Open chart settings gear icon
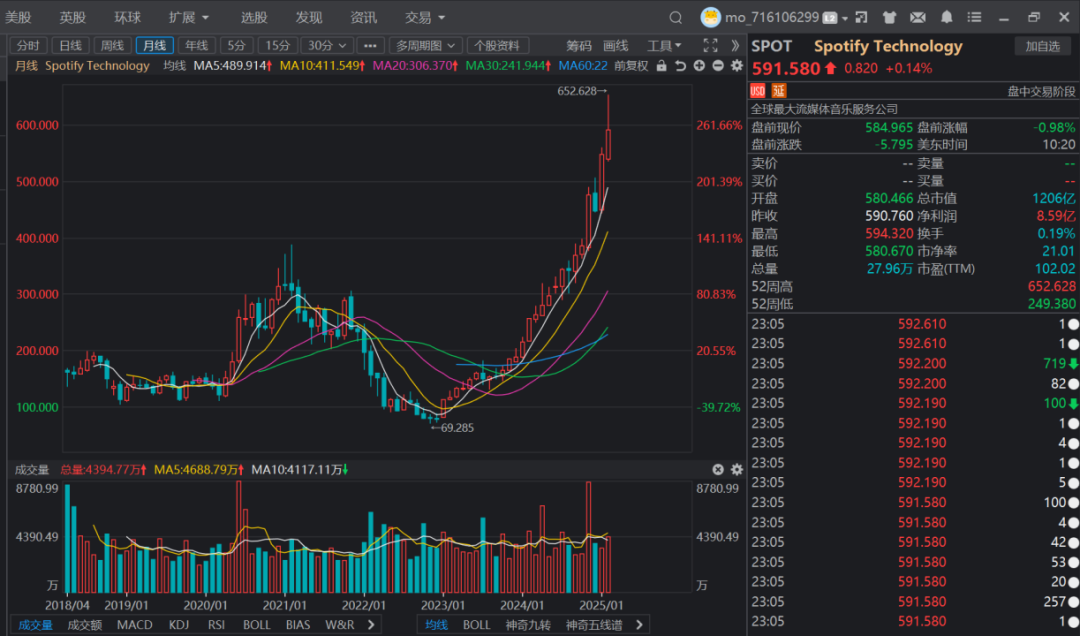 [737, 66]
